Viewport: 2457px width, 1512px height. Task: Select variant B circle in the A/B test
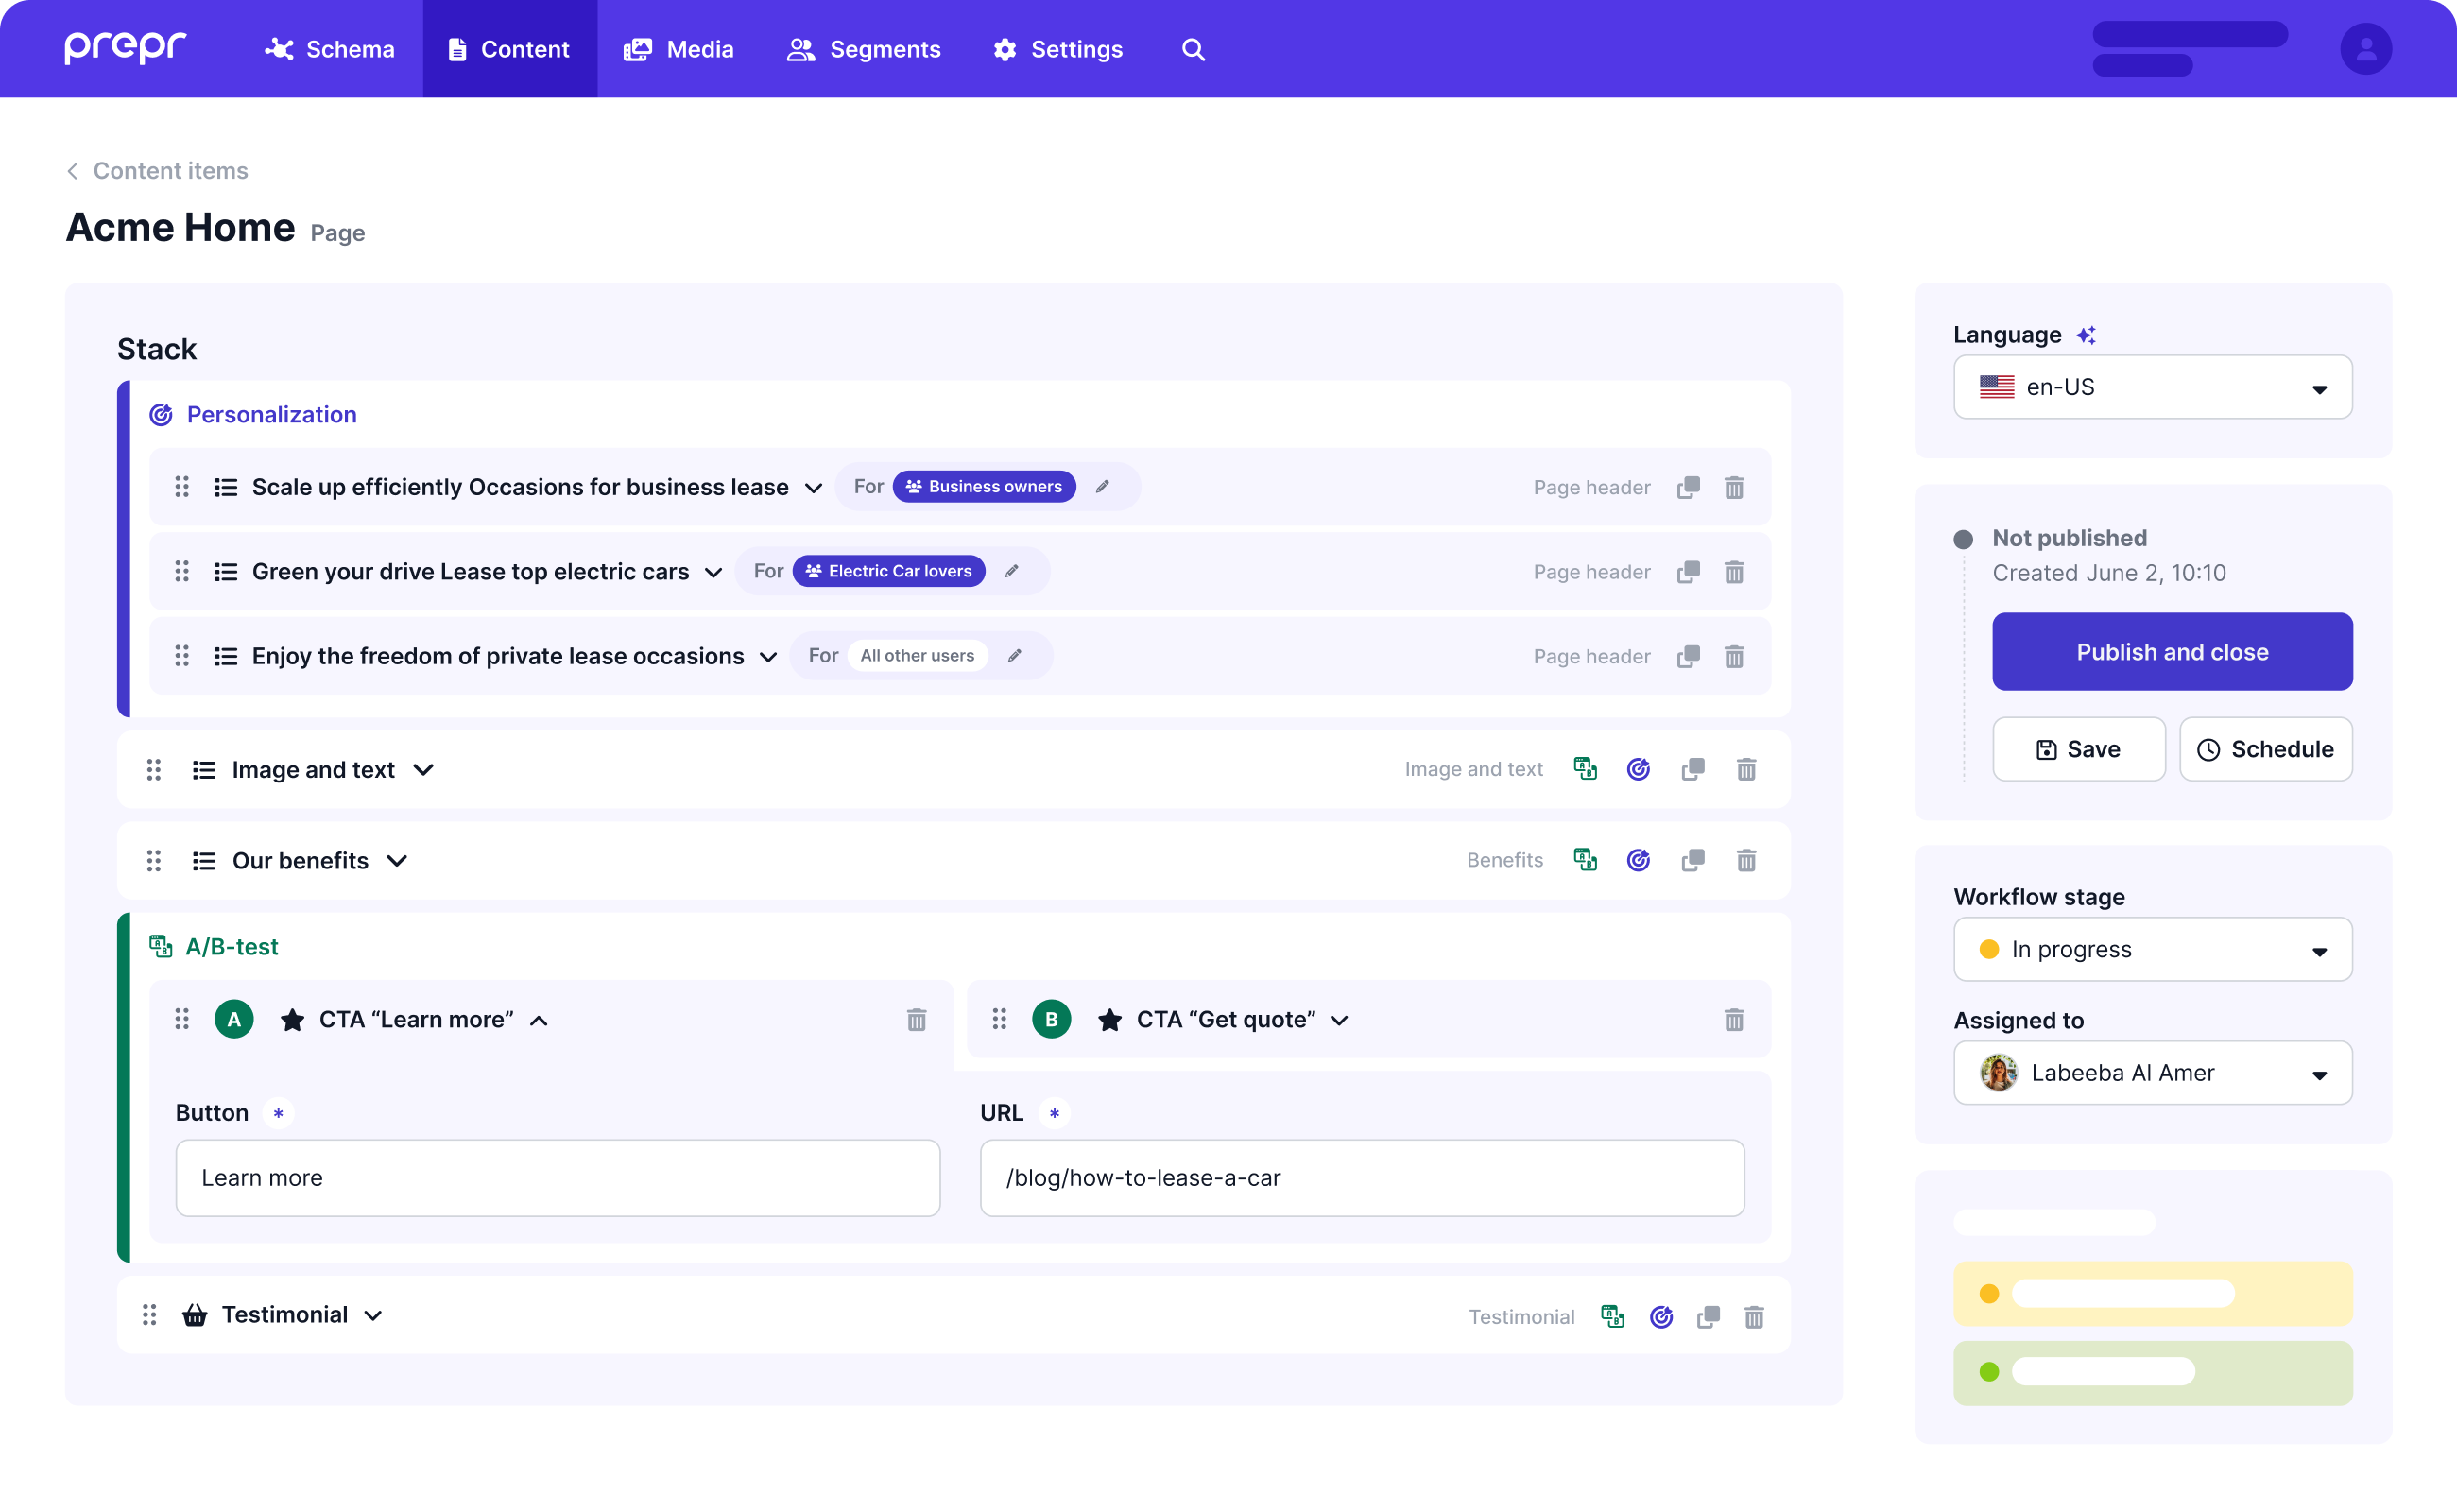(x=1052, y=1019)
